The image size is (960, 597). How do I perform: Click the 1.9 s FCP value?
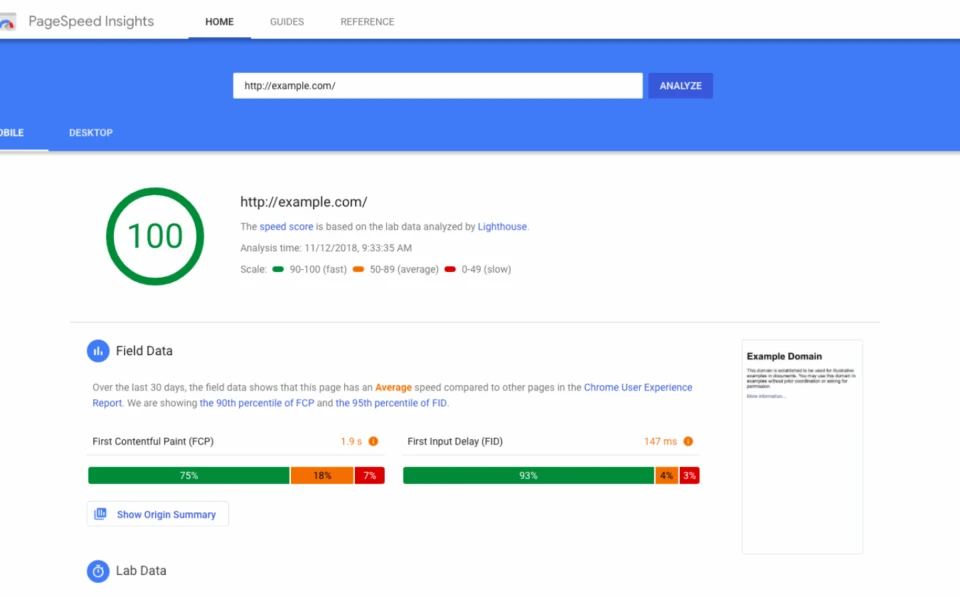(x=351, y=441)
